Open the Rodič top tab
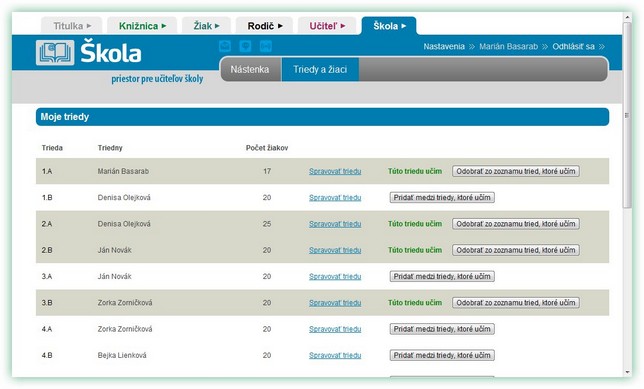Screen dimensions: 644x389 [264, 26]
